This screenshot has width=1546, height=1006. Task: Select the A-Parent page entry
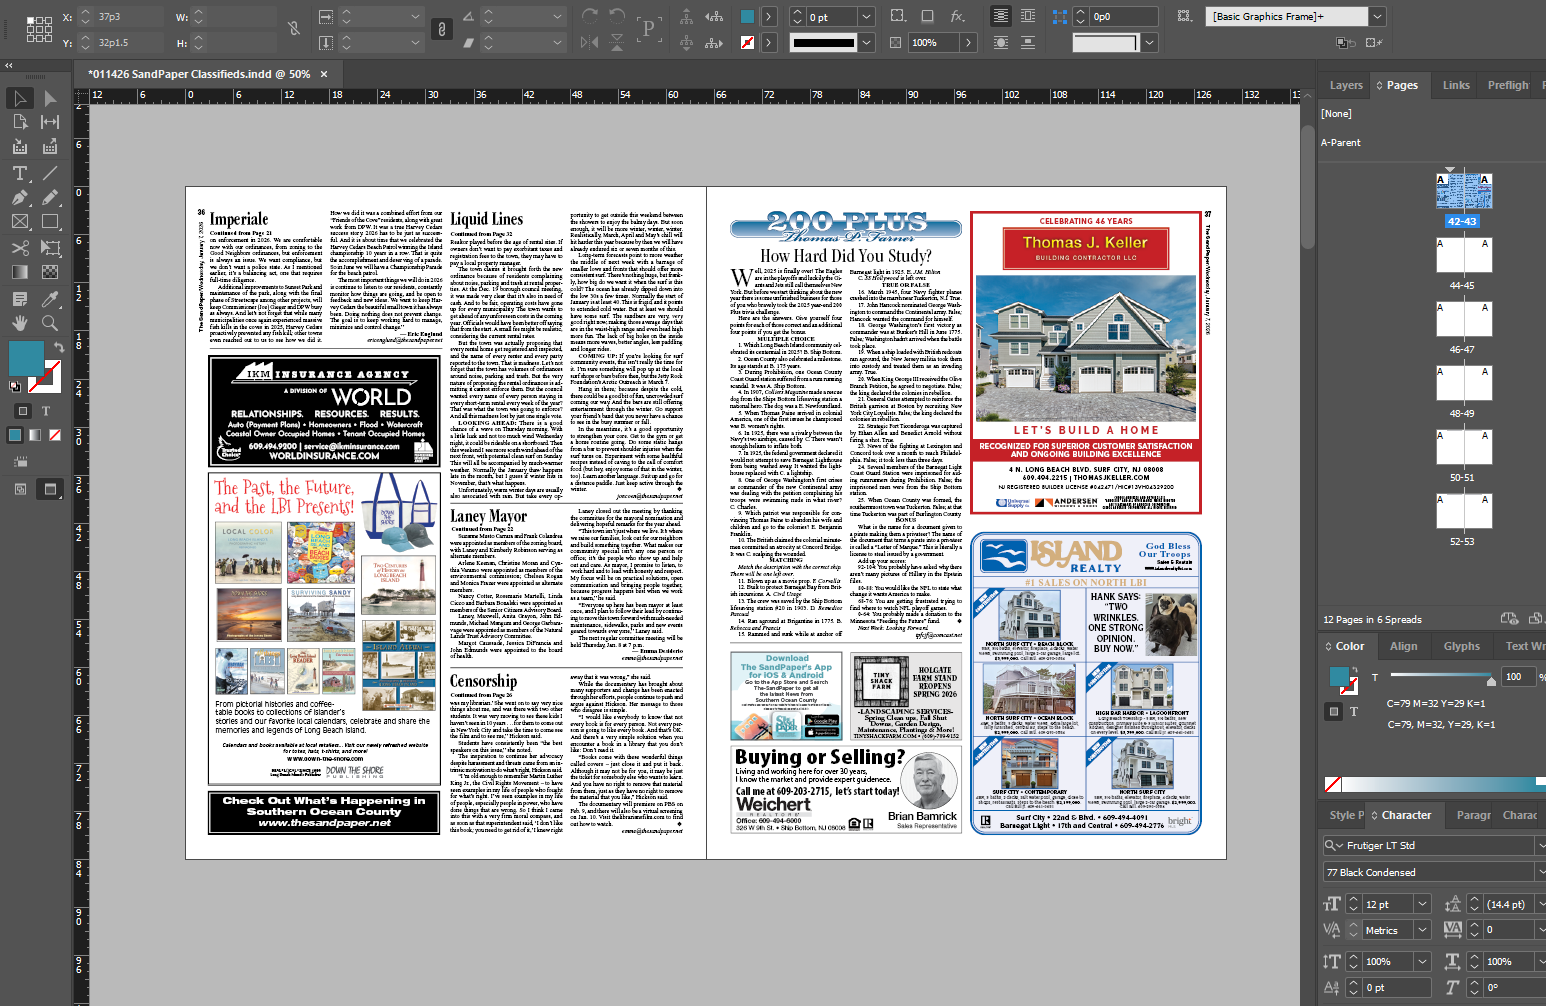[1341, 143]
